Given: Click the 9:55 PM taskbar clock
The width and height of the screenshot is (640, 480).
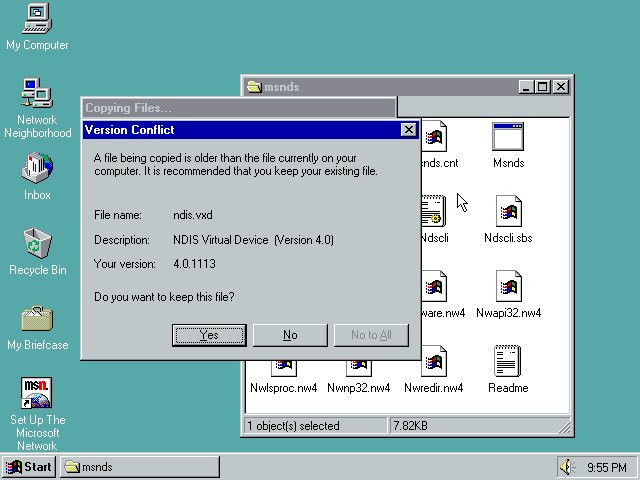Looking at the screenshot, I should [607, 467].
